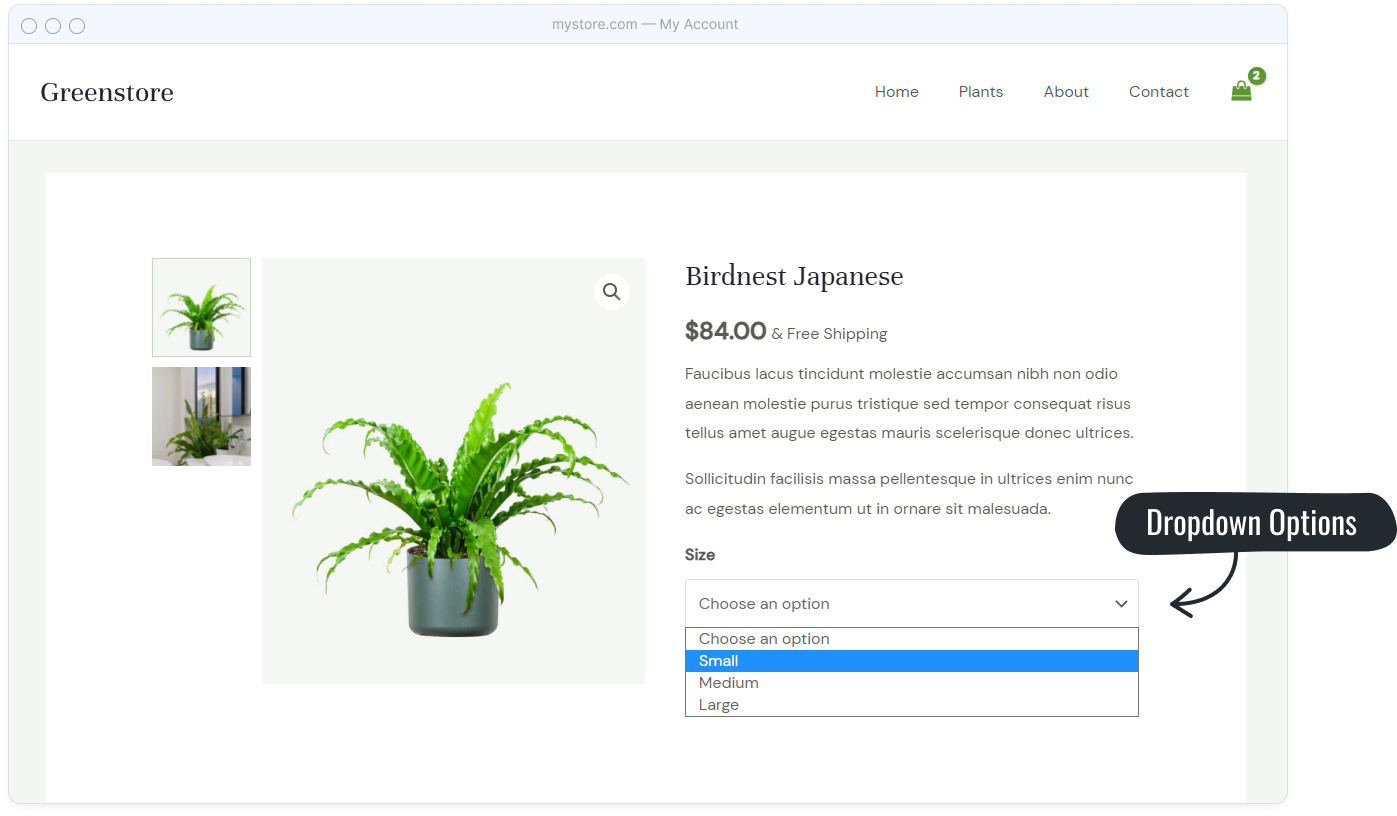Click the Size label
The height and width of the screenshot is (816, 1397).
click(x=700, y=555)
